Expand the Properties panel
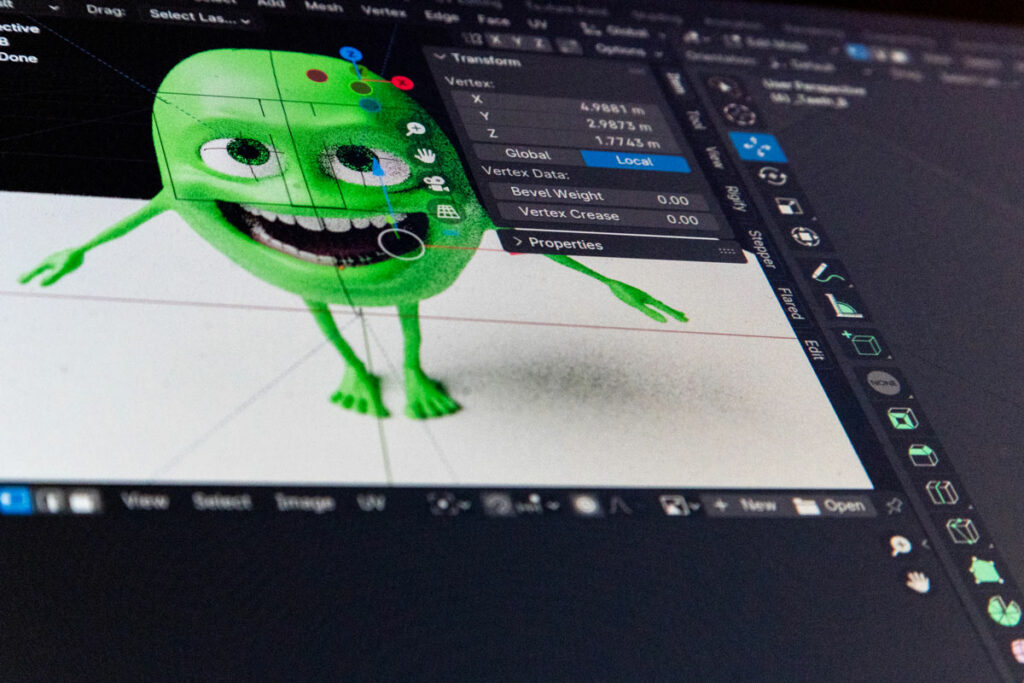The width and height of the screenshot is (1024, 683). click(518, 242)
